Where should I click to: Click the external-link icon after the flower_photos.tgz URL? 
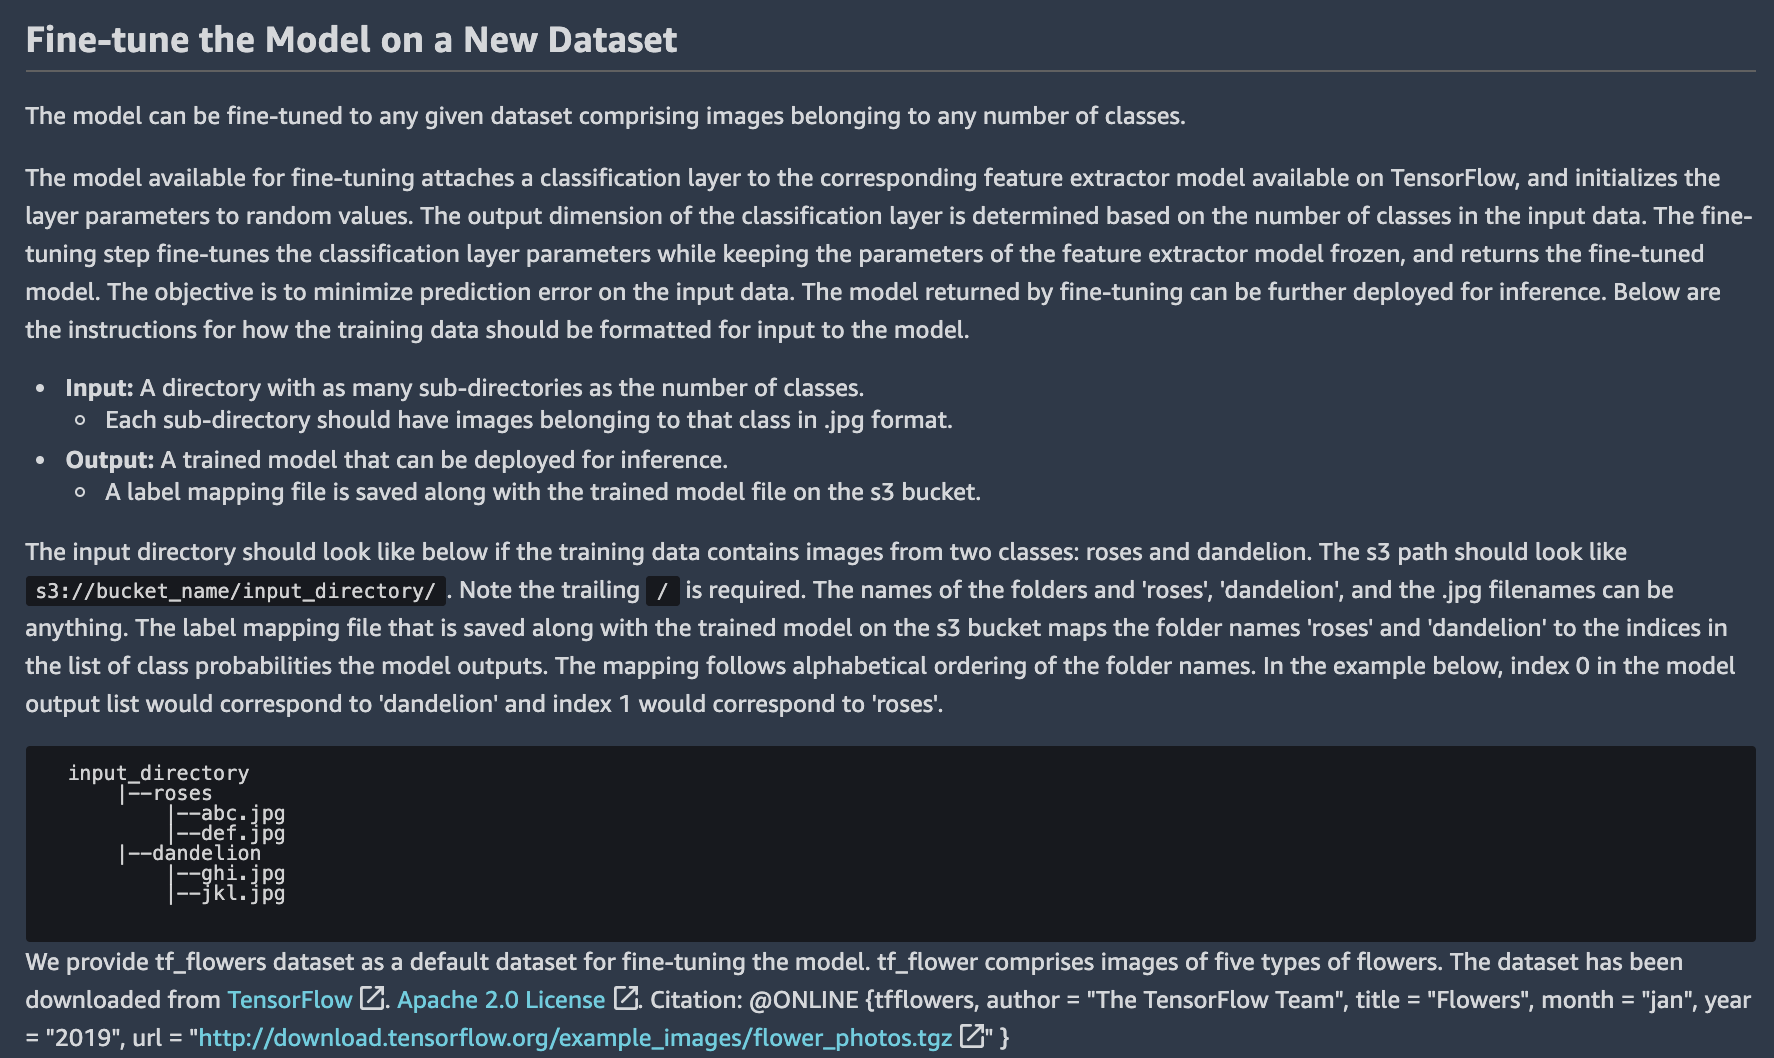tap(972, 1036)
